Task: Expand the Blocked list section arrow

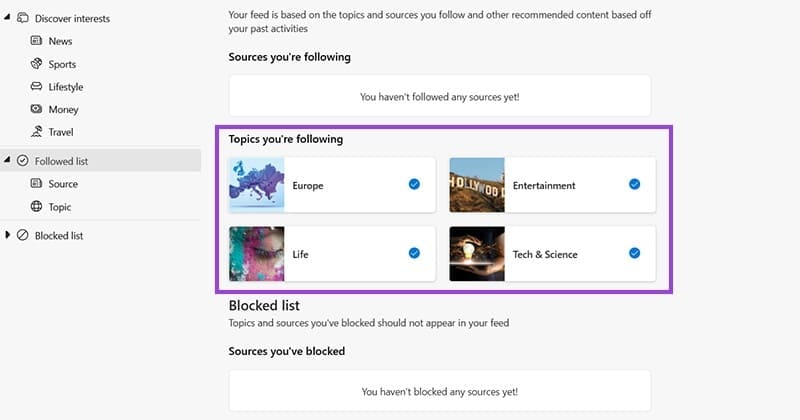Action: [x=8, y=235]
